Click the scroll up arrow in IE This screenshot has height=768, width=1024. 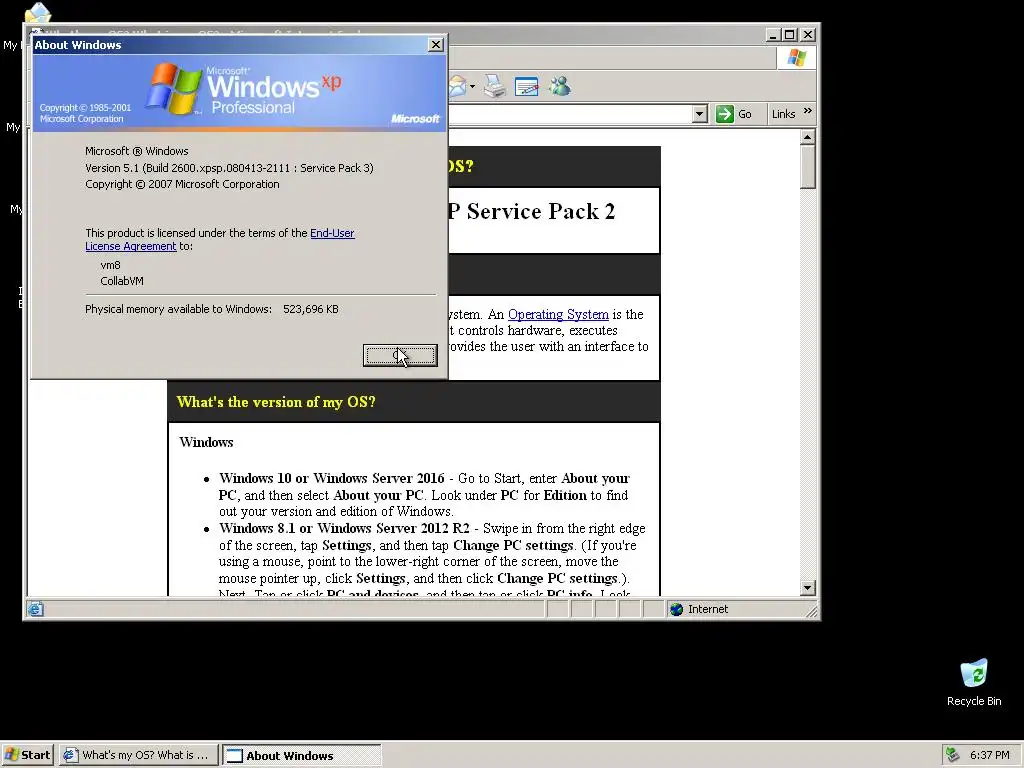click(808, 137)
